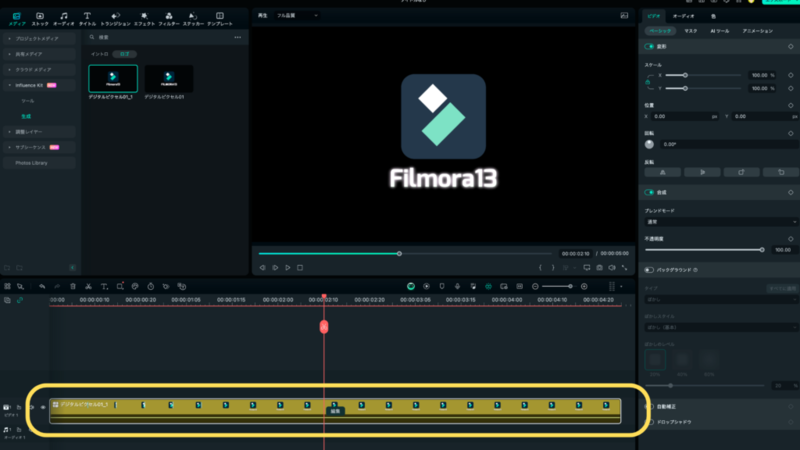Undo the last action
Image resolution: width=800 pixels, height=450 pixels.
click(42, 287)
